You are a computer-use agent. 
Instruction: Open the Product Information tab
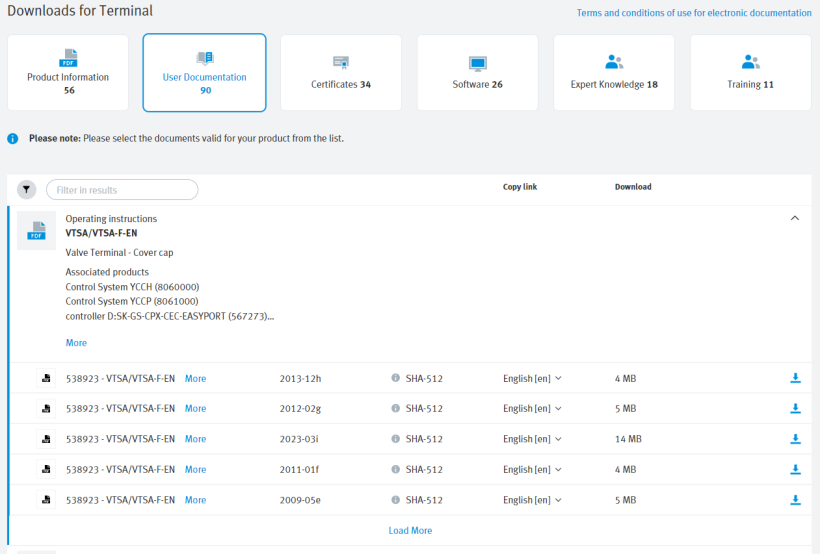tap(68, 73)
